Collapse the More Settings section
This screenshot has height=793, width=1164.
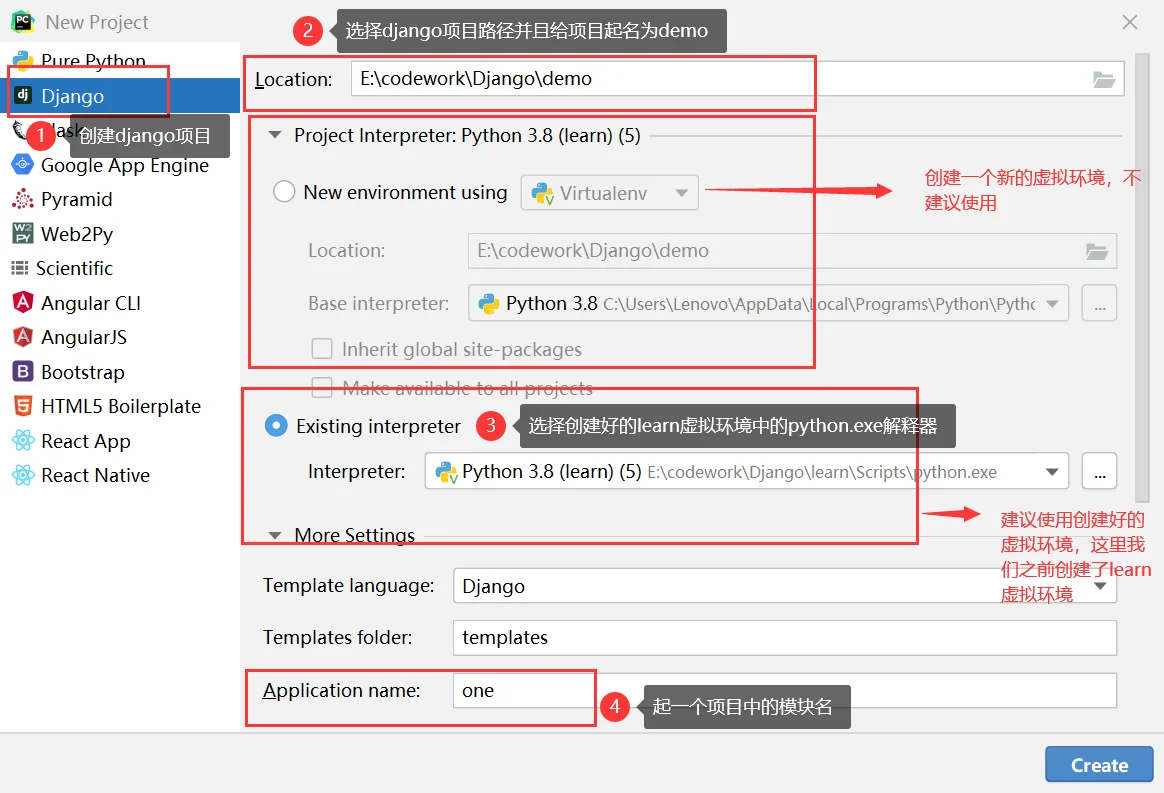click(x=275, y=535)
